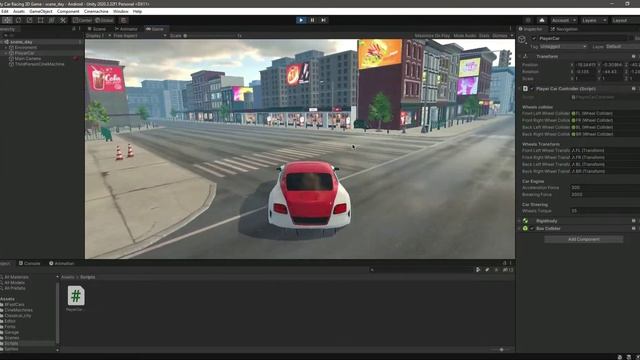Click the Add Component button
Viewport: 640px width, 360px height.
coord(584,239)
